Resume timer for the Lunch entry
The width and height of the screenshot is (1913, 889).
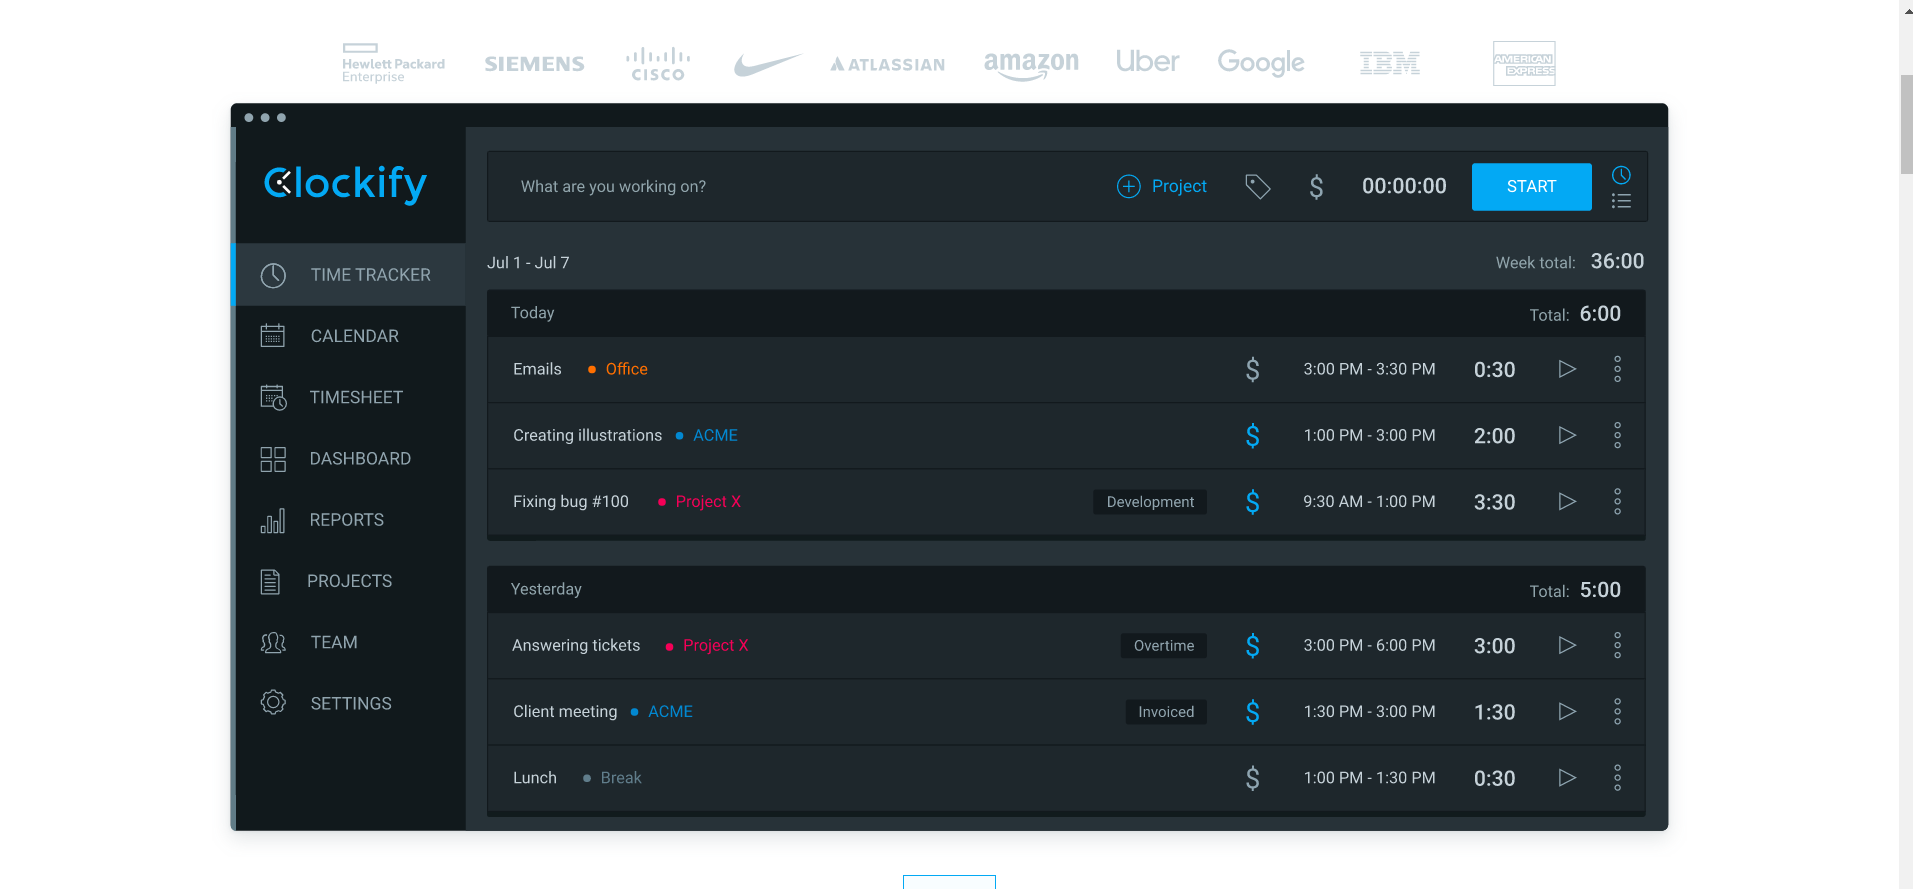[1567, 777]
